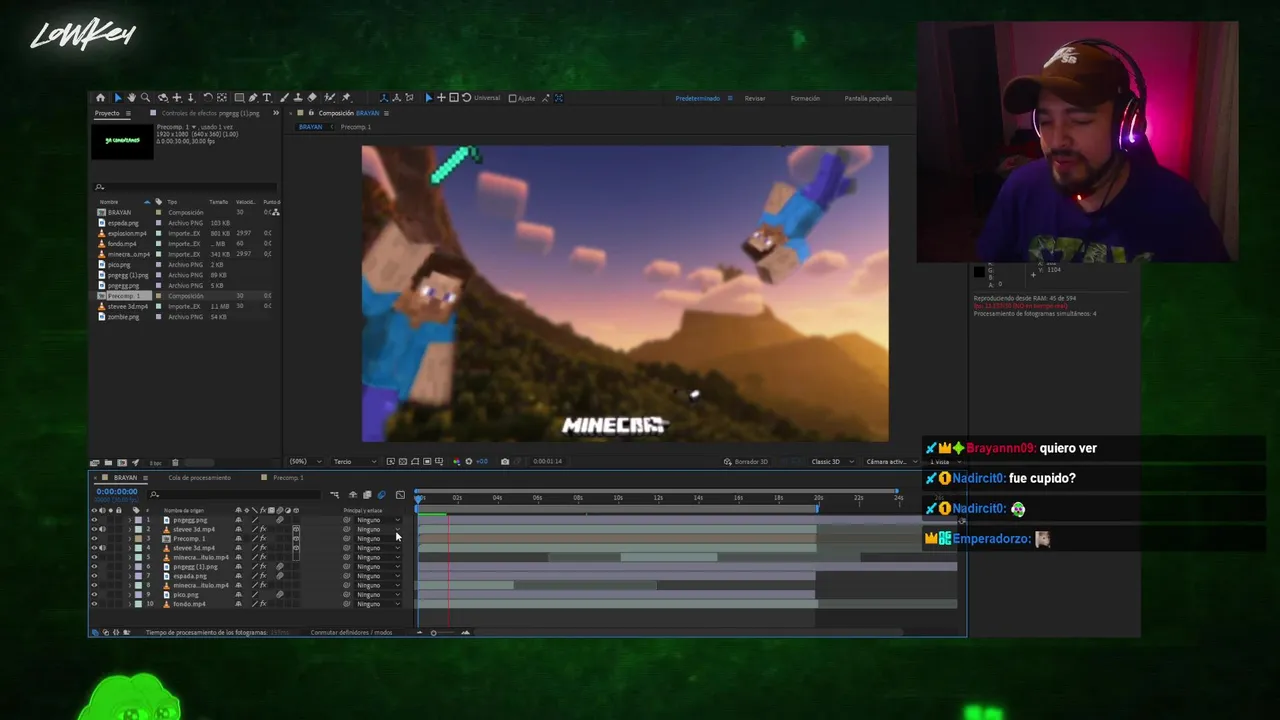Image resolution: width=1280 pixels, height=720 pixels.
Task: Select the Rotation tool
Action: pyautogui.click(x=208, y=98)
